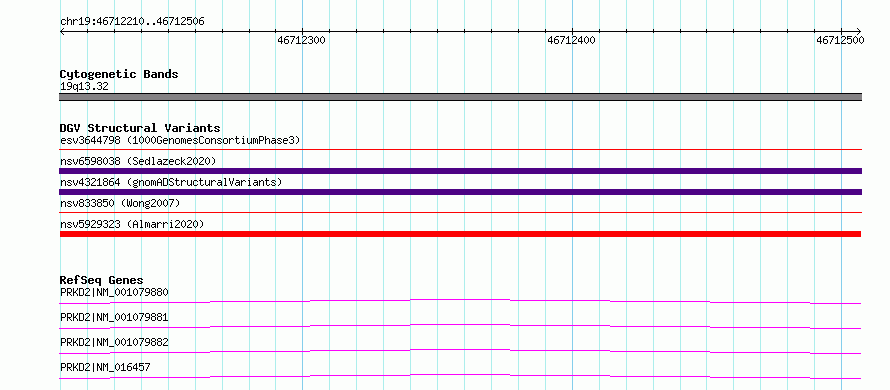Click the purple bar for nsv4321864
Screen dimensions: 890x390
point(460,192)
